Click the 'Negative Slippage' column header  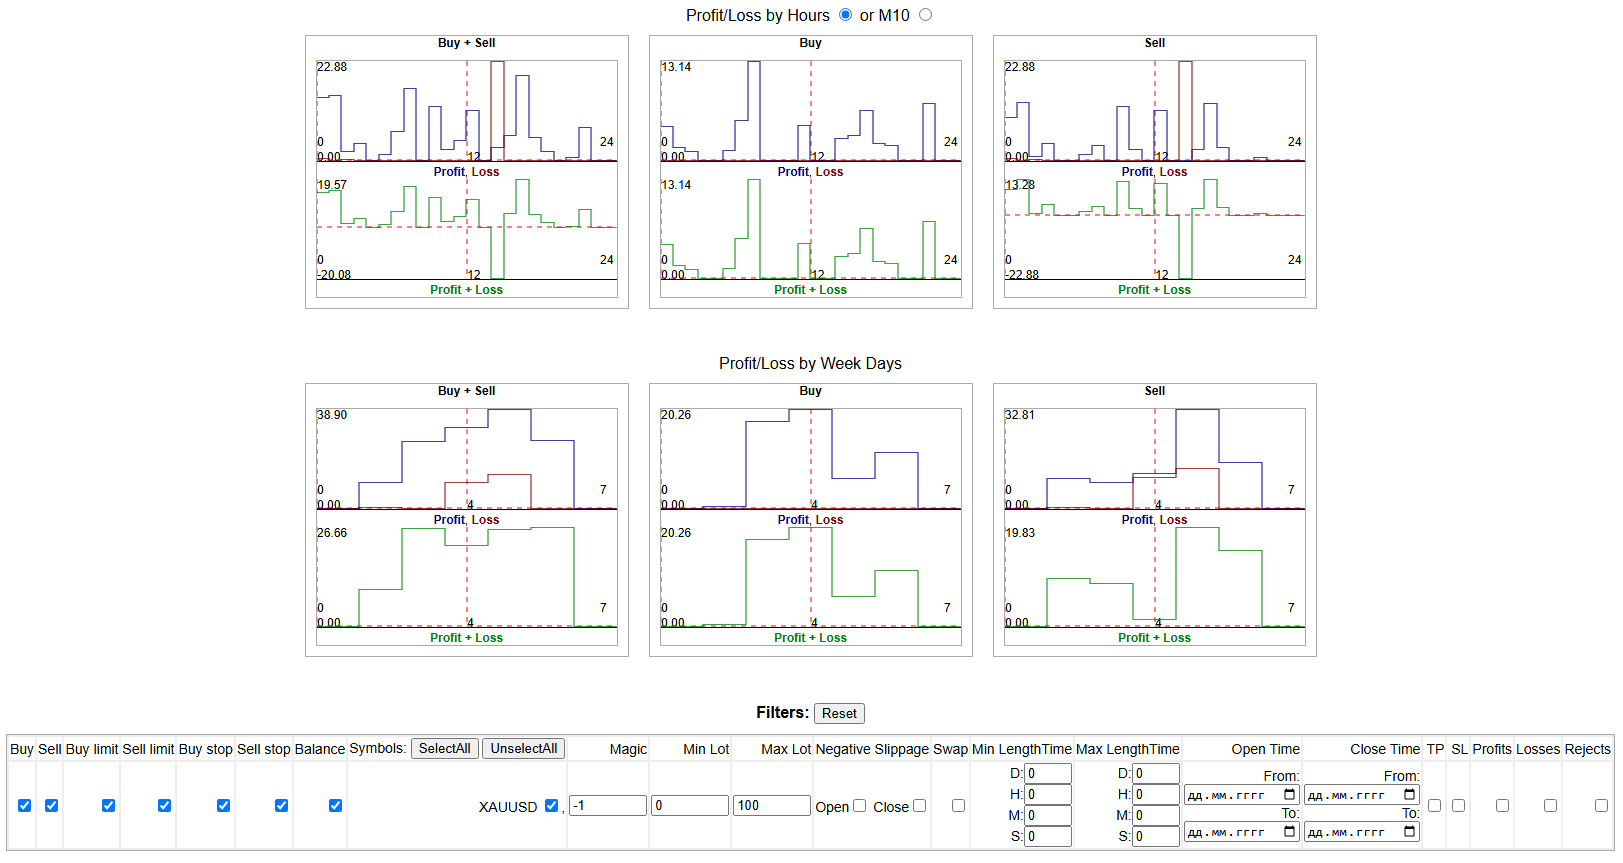[x=872, y=749]
